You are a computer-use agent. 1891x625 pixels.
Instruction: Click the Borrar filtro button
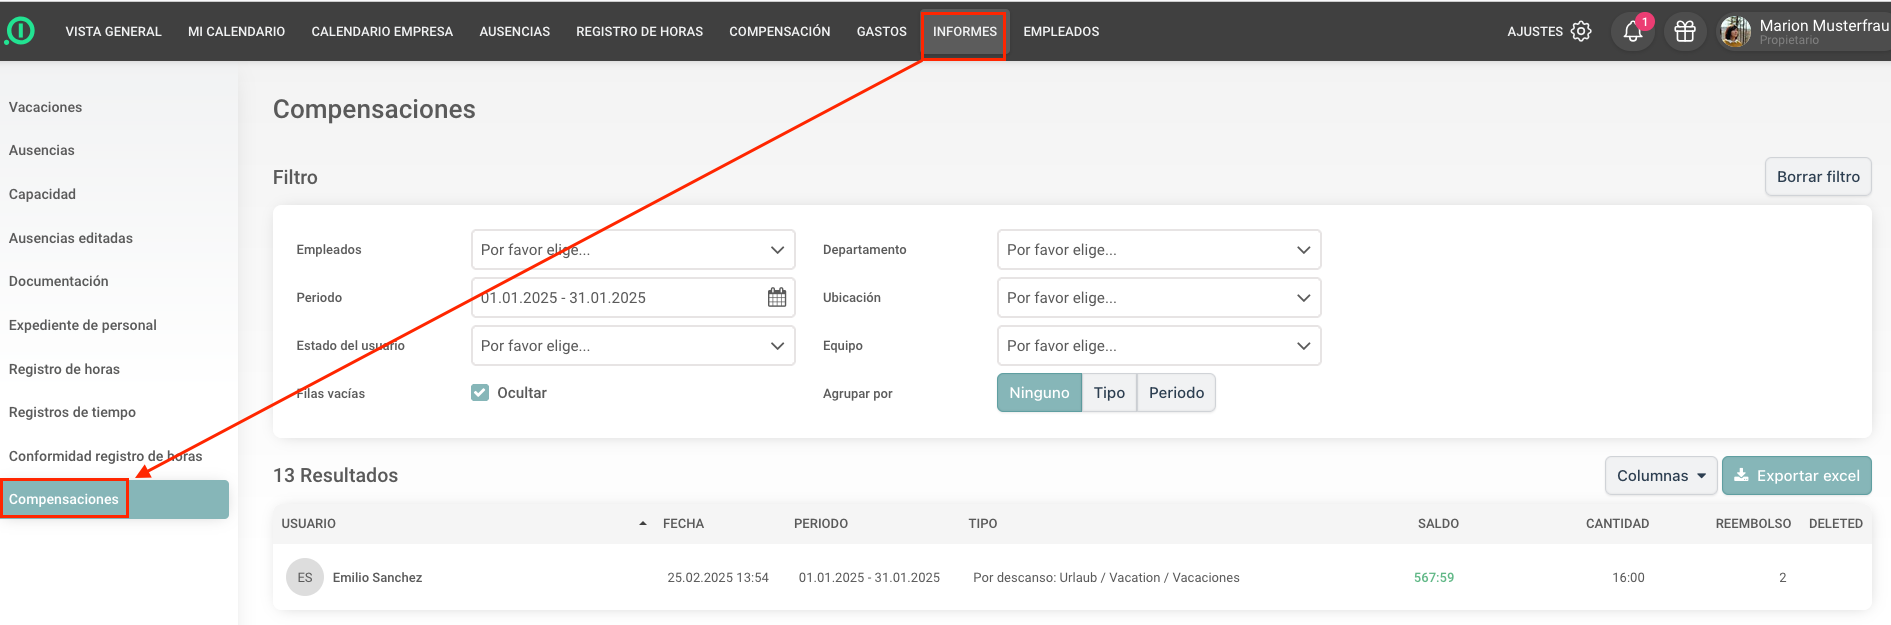(x=1817, y=177)
